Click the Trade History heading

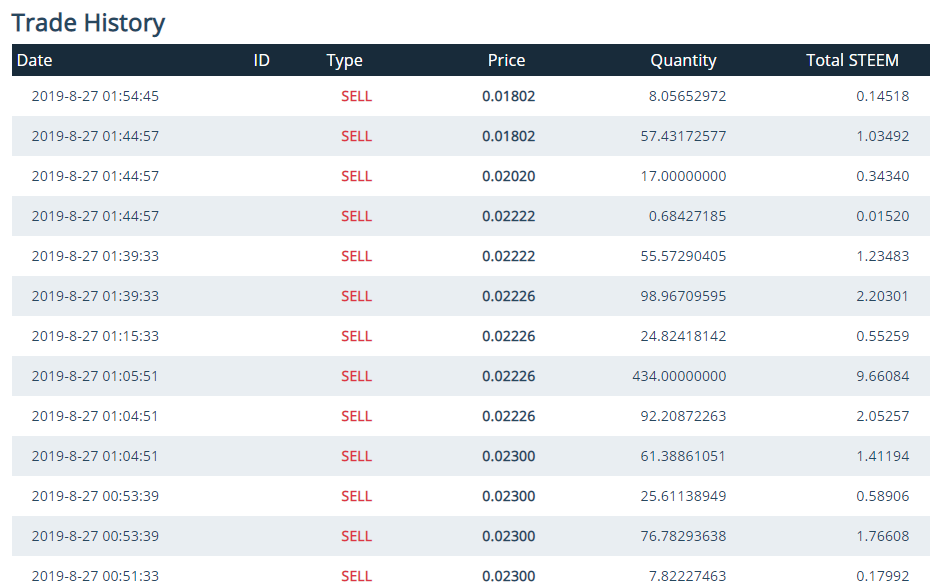[x=88, y=23]
